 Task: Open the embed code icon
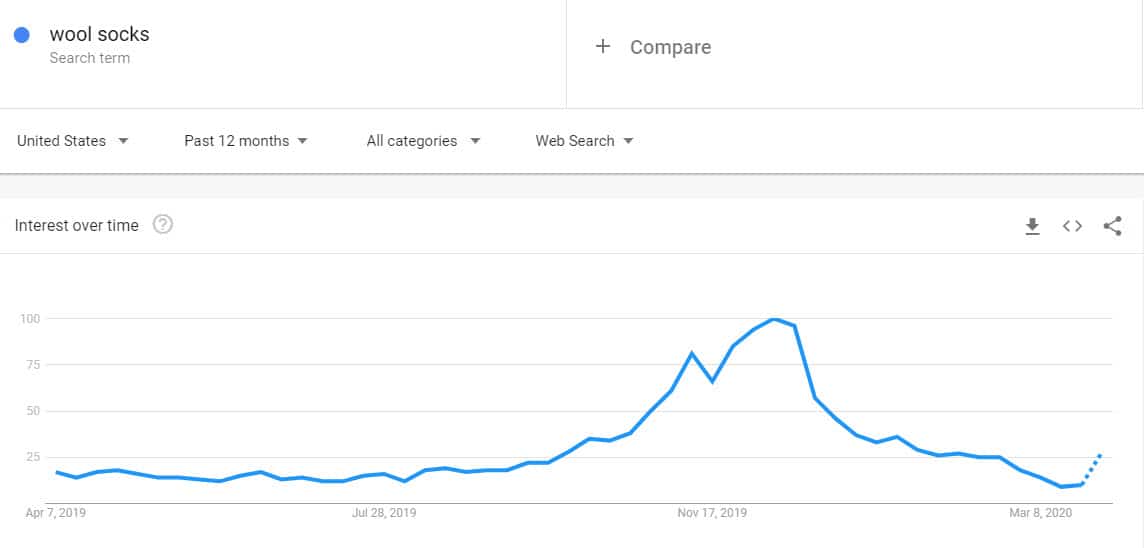1072,226
